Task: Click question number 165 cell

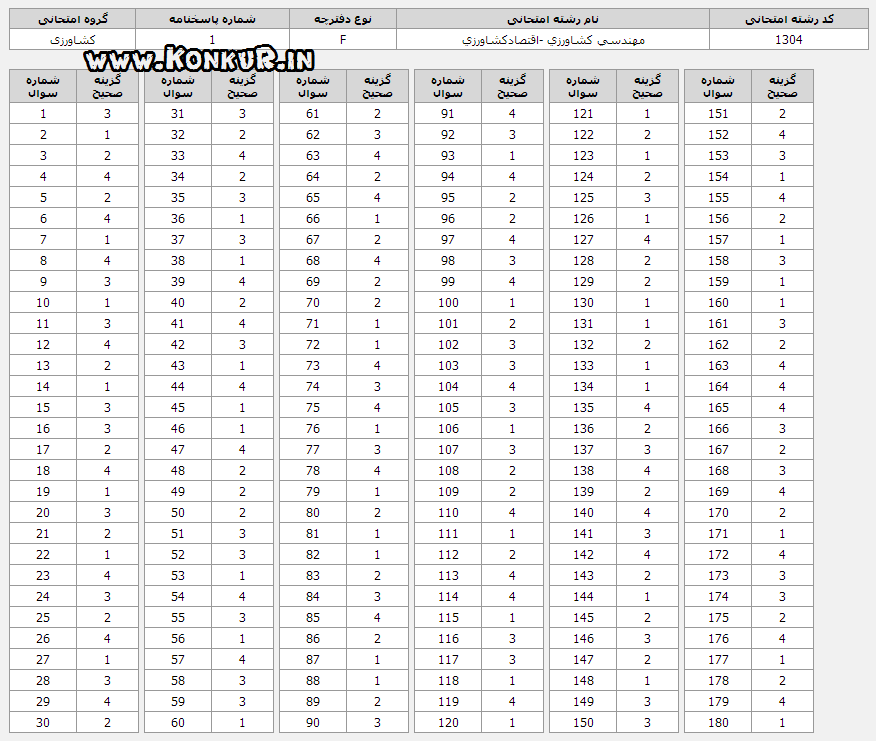Action: tap(718, 408)
